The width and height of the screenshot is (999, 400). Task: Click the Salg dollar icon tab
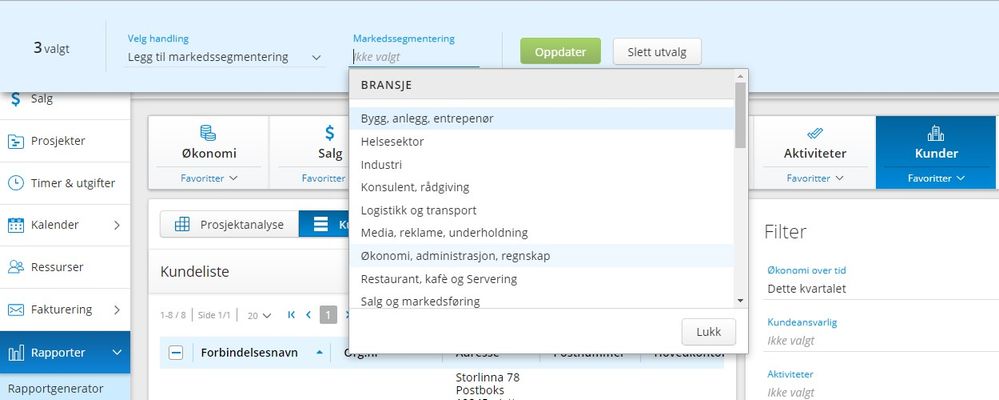[329, 132]
